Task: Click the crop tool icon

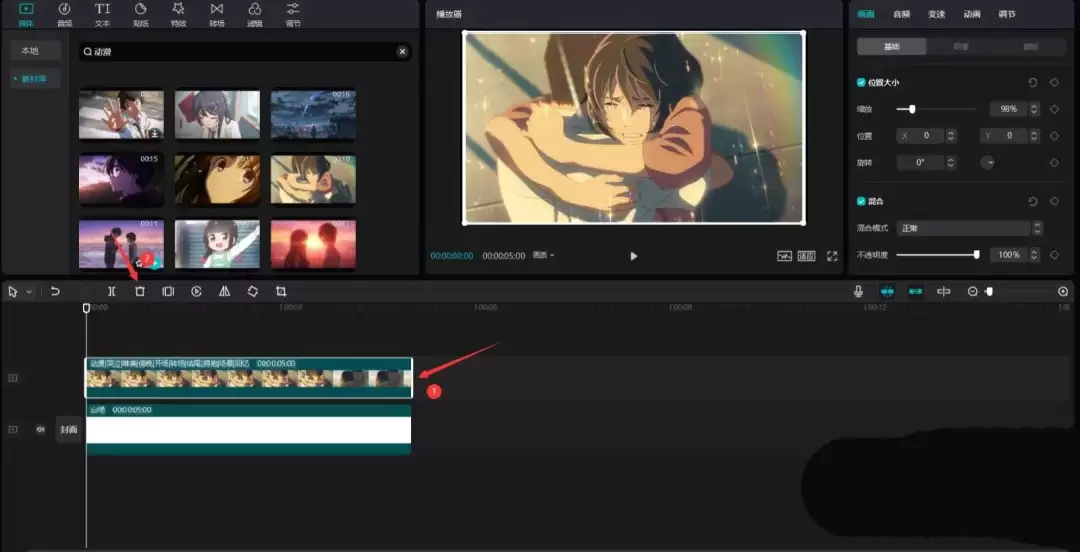Action: pos(281,291)
